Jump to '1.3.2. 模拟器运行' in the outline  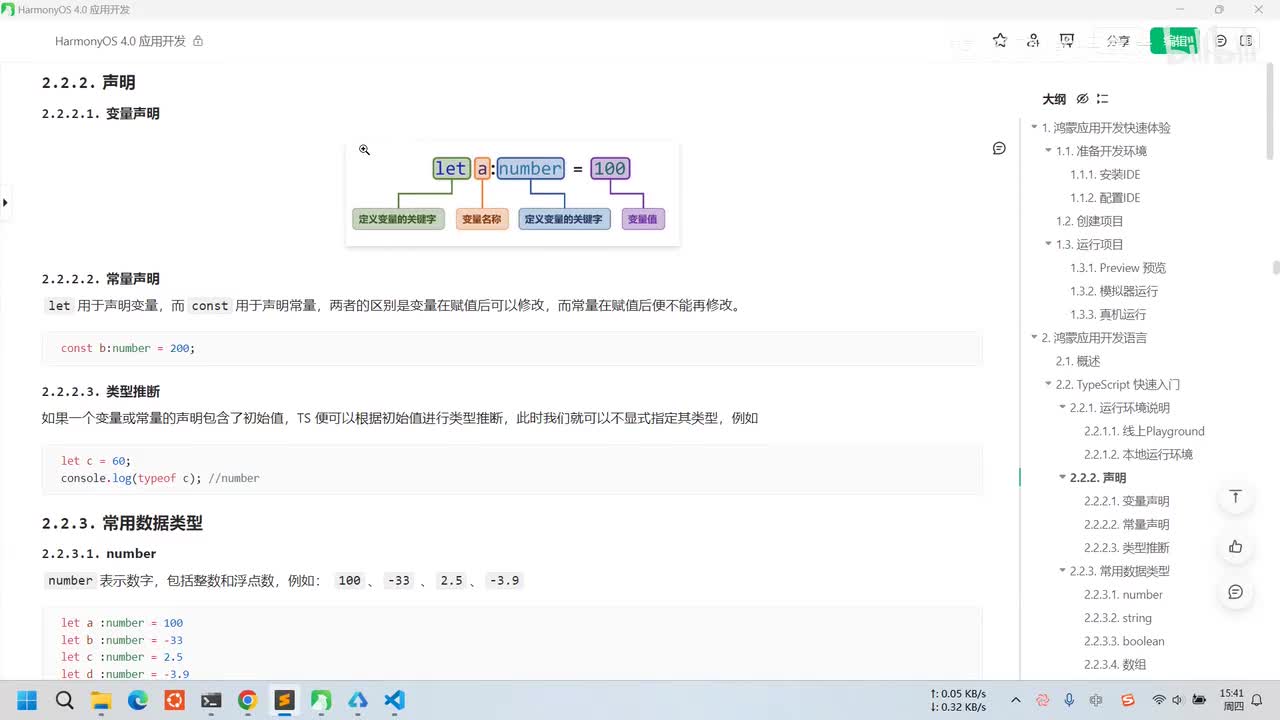pos(1114,291)
